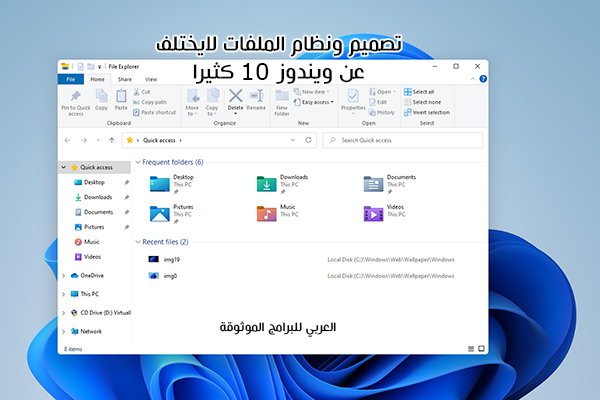
Task: Click the Copy icon in Clipboard group
Action: (101, 96)
